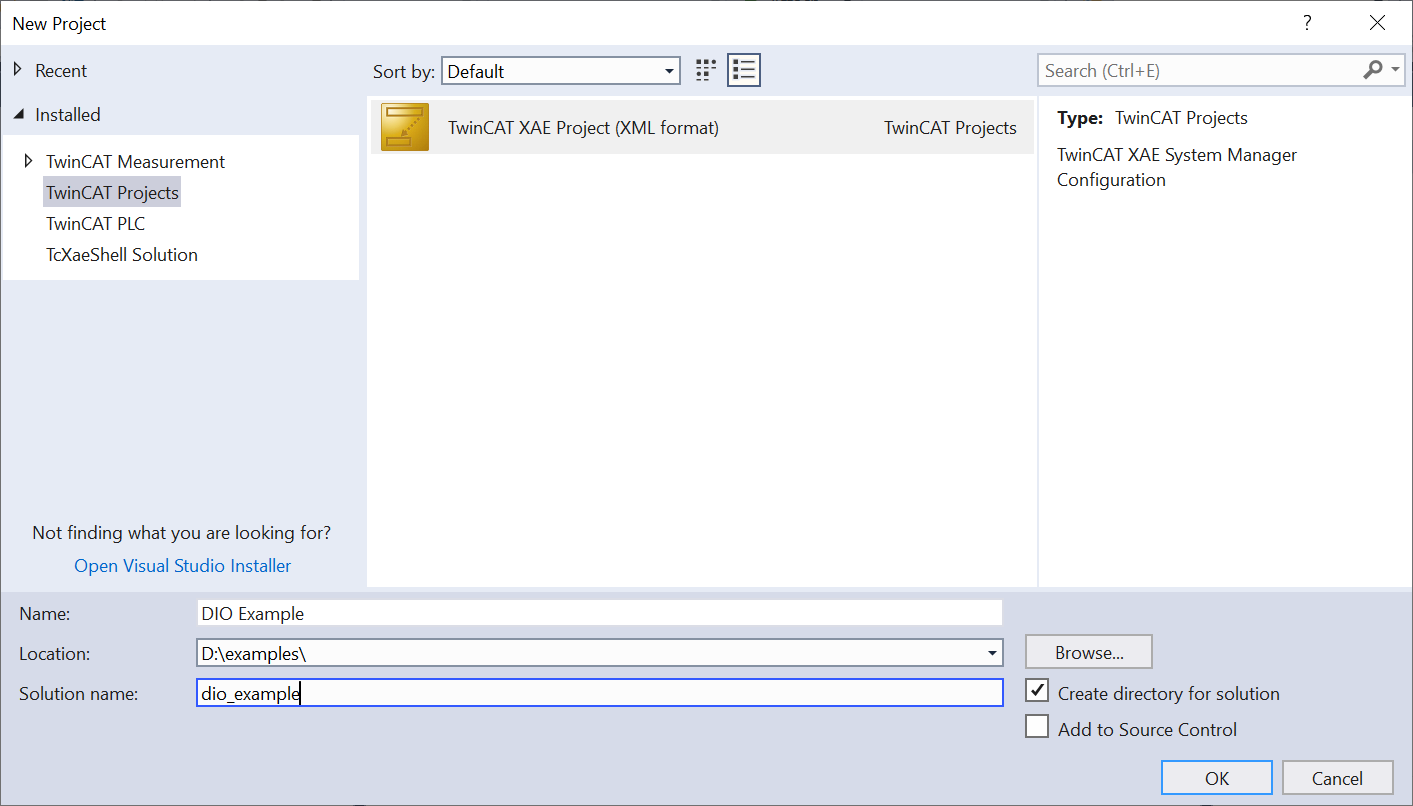
Task: Click the Installed label
Action: 68,115
